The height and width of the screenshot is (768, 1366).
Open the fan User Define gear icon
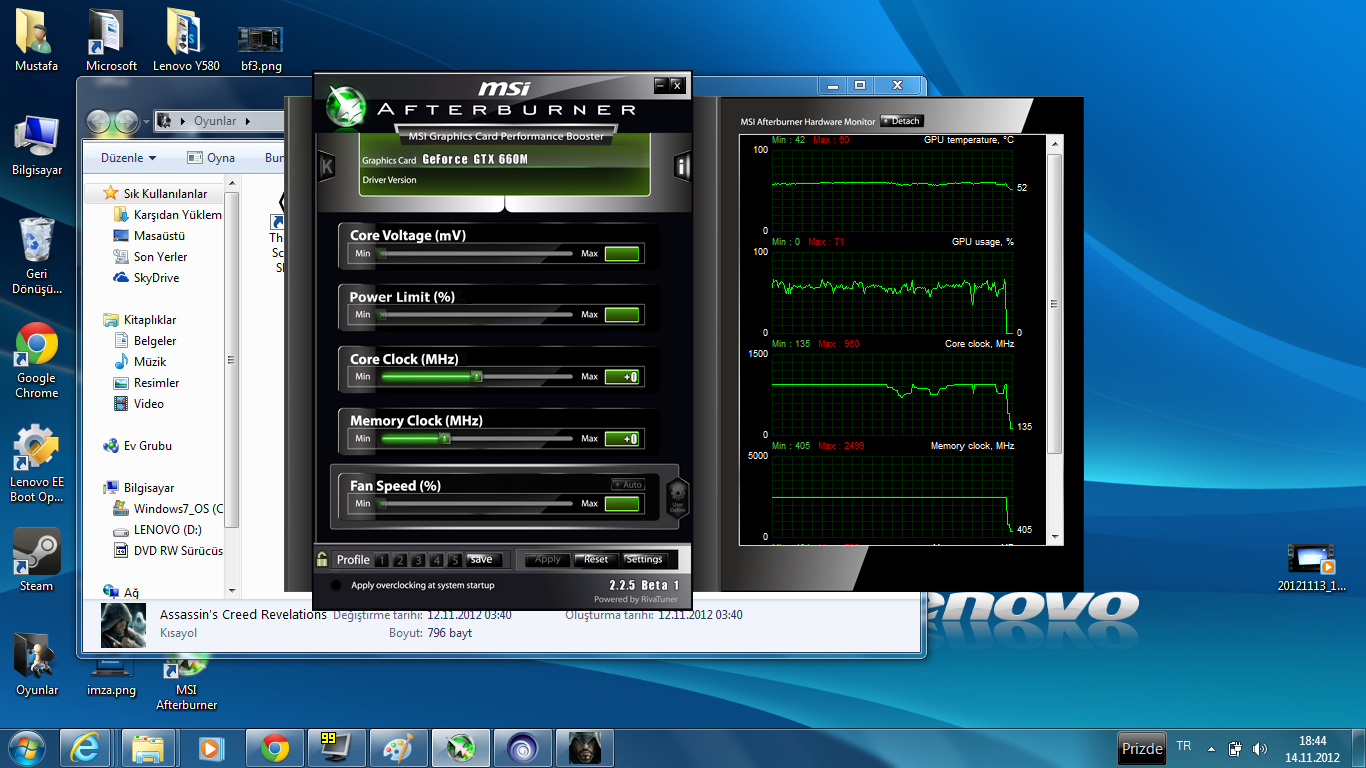tap(677, 496)
